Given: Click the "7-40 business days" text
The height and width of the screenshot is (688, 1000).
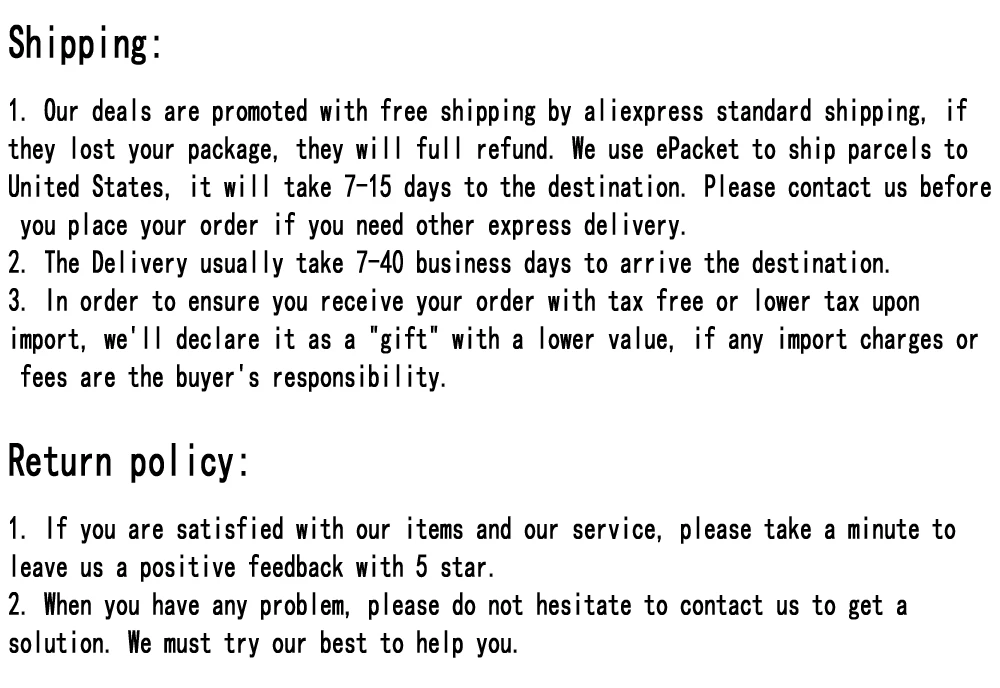Looking at the screenshot, I should tap(464, 263).
